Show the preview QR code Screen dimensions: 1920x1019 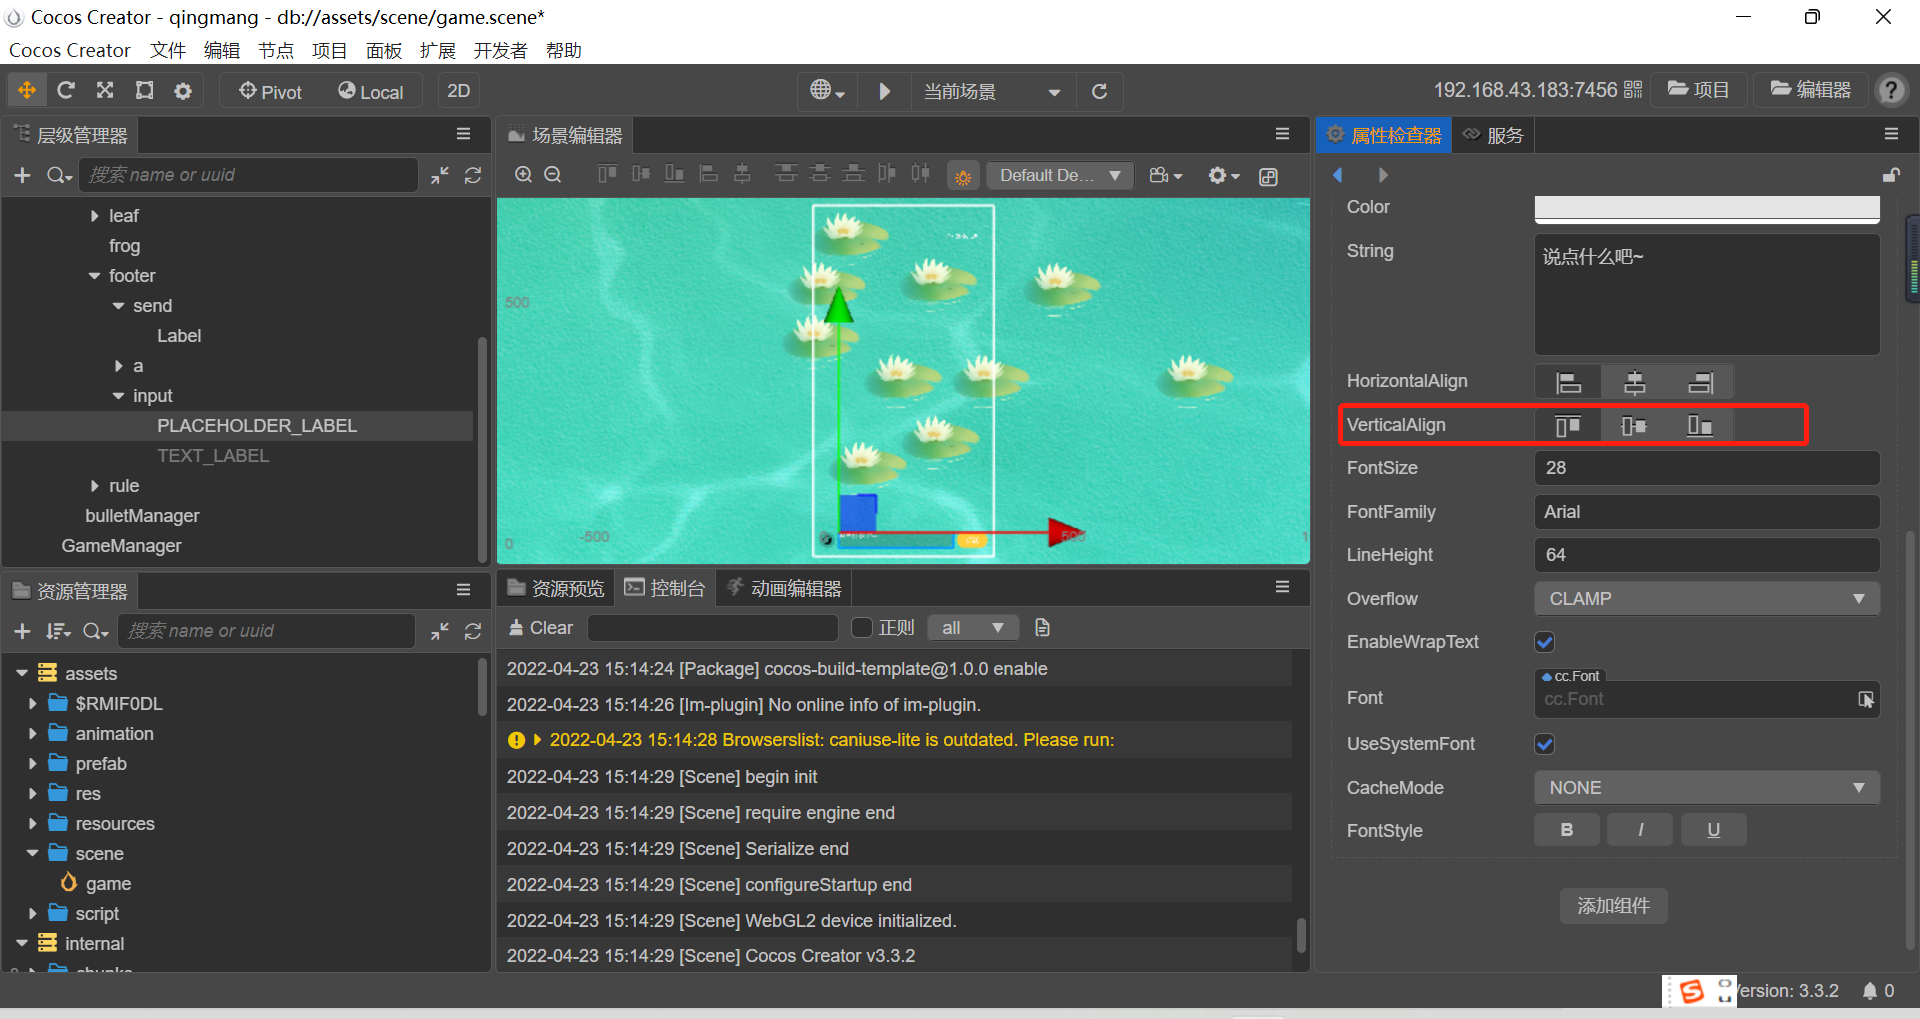pyautogui.click(x=1633, y=90)
